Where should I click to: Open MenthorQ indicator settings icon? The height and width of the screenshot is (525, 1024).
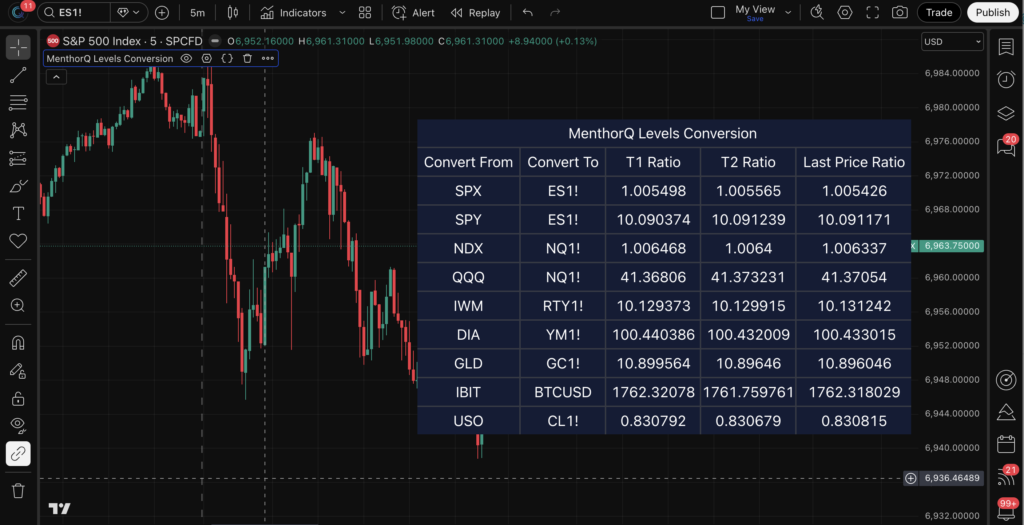pos(206,58)
